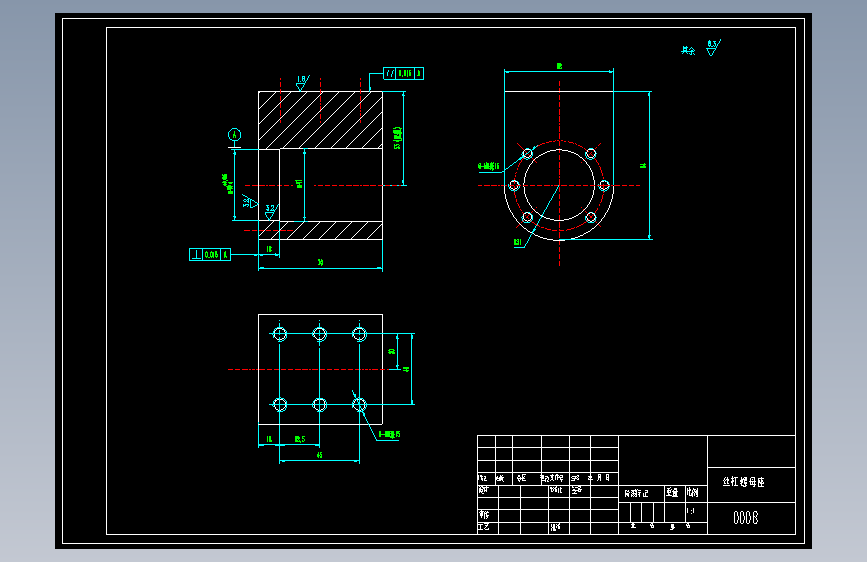Viewport: 867px width, 562px height.
Task: Click the horizontal 3.2 roughness symbol in bore
Action: [249, 201]
